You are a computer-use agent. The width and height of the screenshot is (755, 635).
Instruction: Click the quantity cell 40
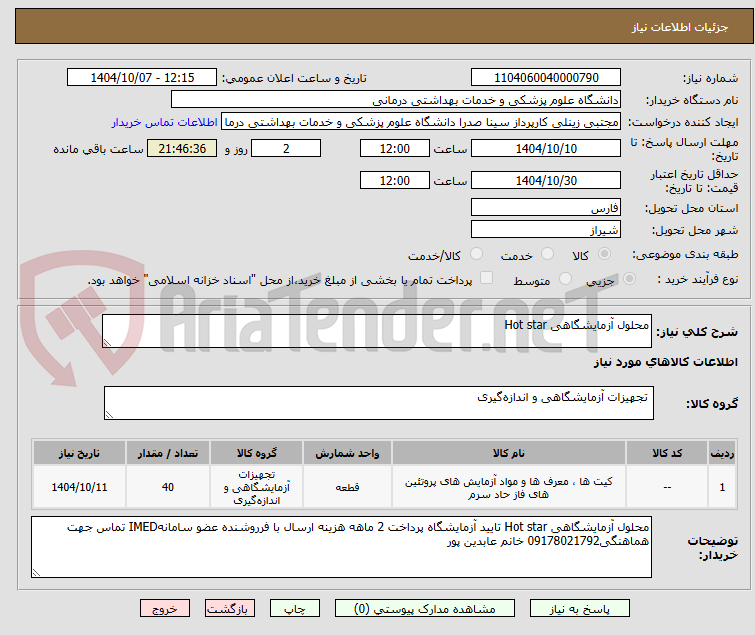tap(168, 487)
